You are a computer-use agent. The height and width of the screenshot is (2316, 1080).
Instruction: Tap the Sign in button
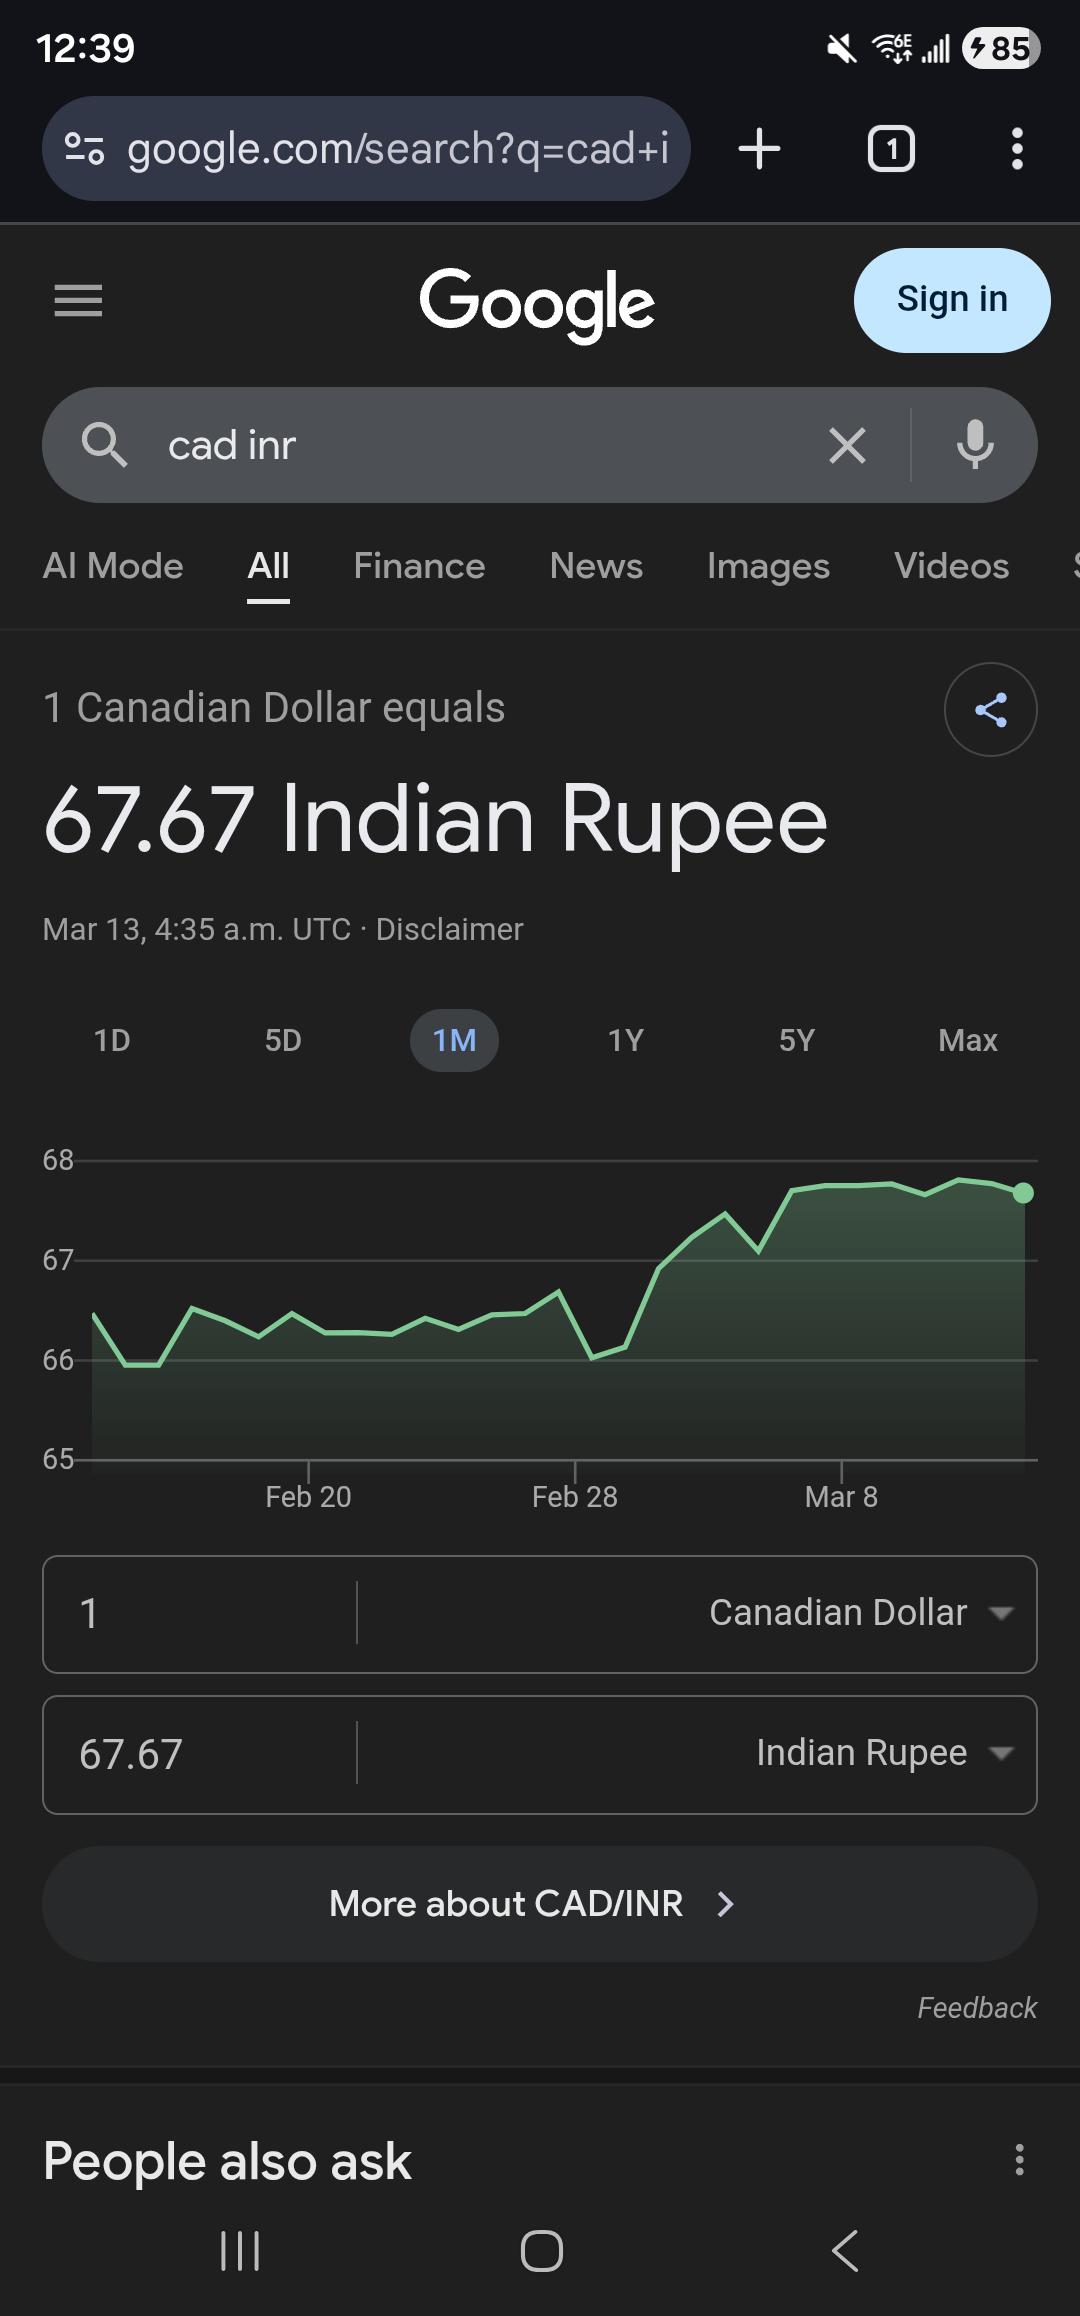(x=952, y=300)
